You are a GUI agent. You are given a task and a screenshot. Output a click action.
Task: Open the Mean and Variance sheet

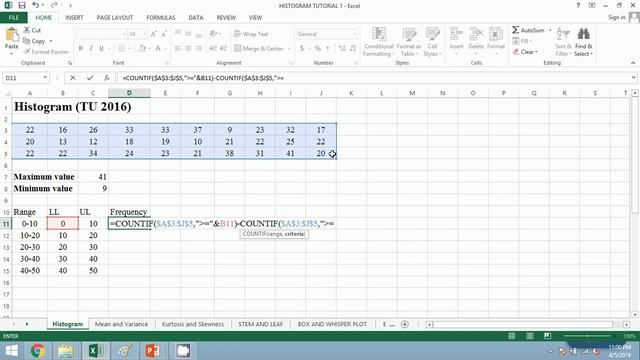pos(121,324)
